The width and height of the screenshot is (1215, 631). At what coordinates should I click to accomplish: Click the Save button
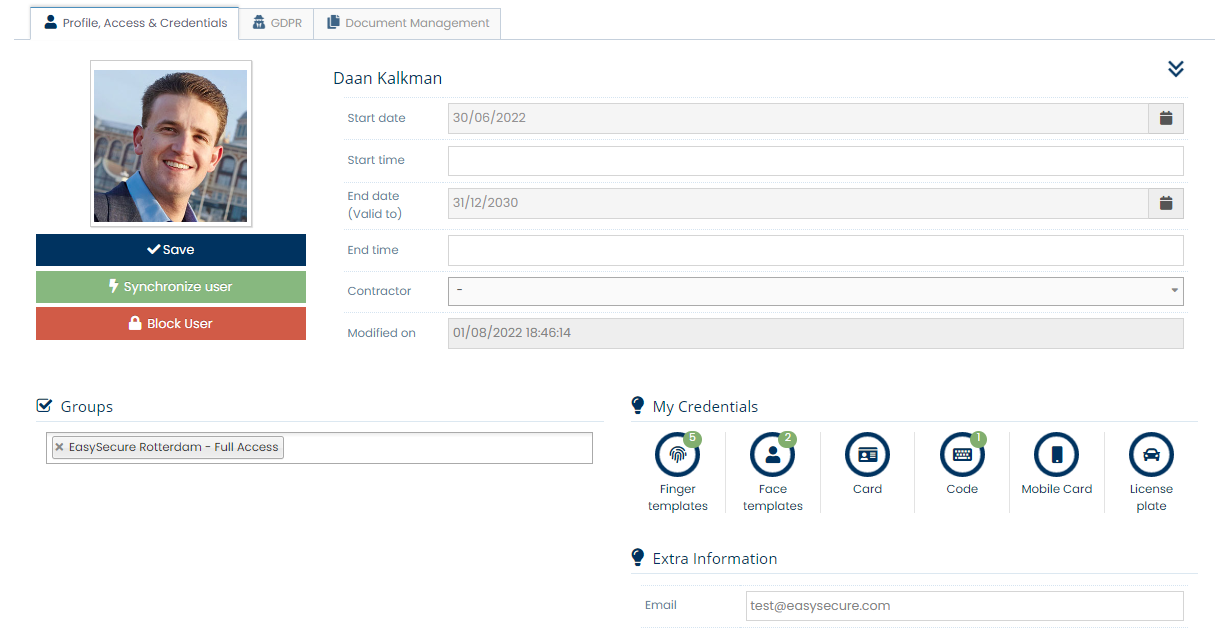click(x=171, y=250)
